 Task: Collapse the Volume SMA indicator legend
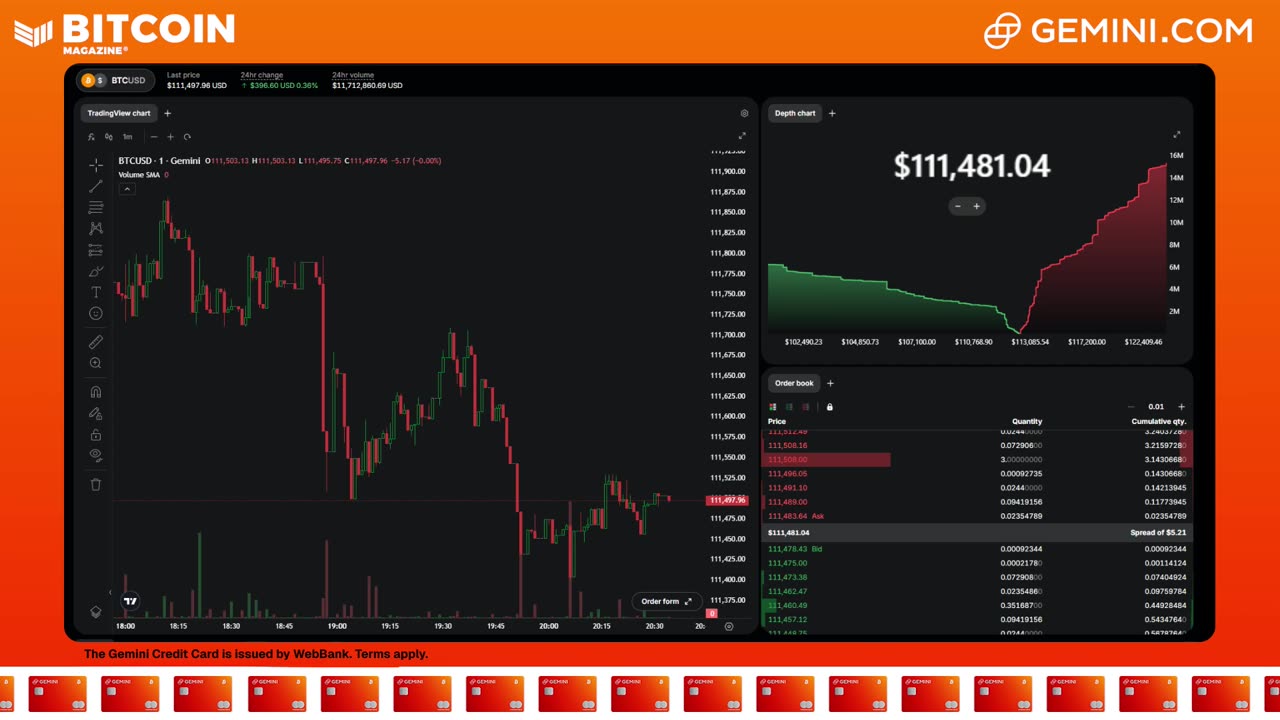(127, 189)
